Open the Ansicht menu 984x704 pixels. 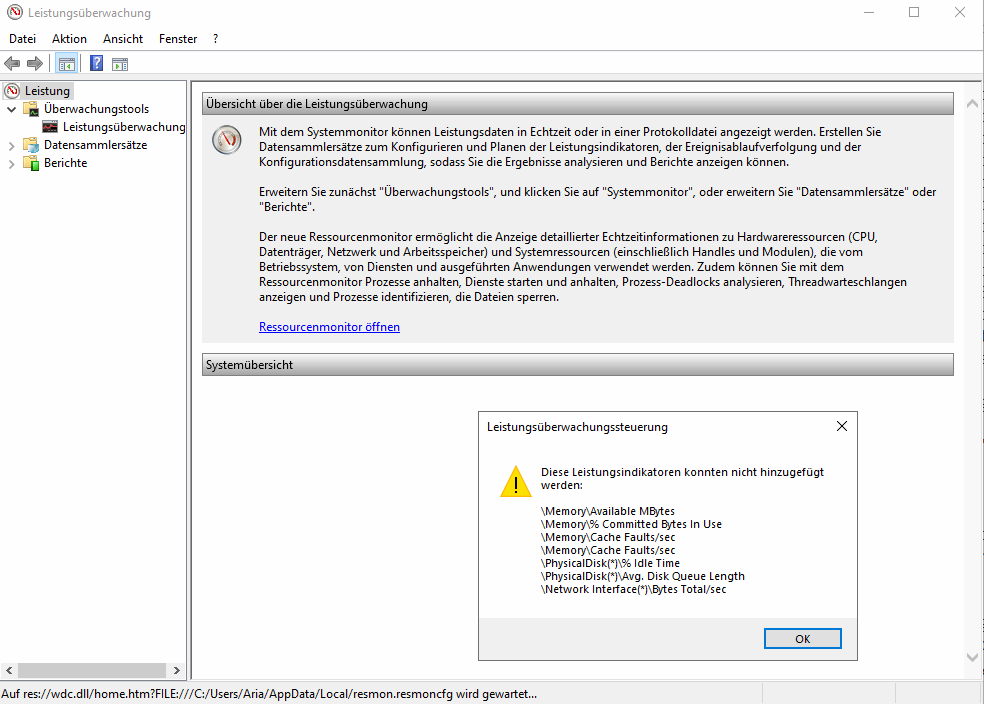[x=123, y=39]
